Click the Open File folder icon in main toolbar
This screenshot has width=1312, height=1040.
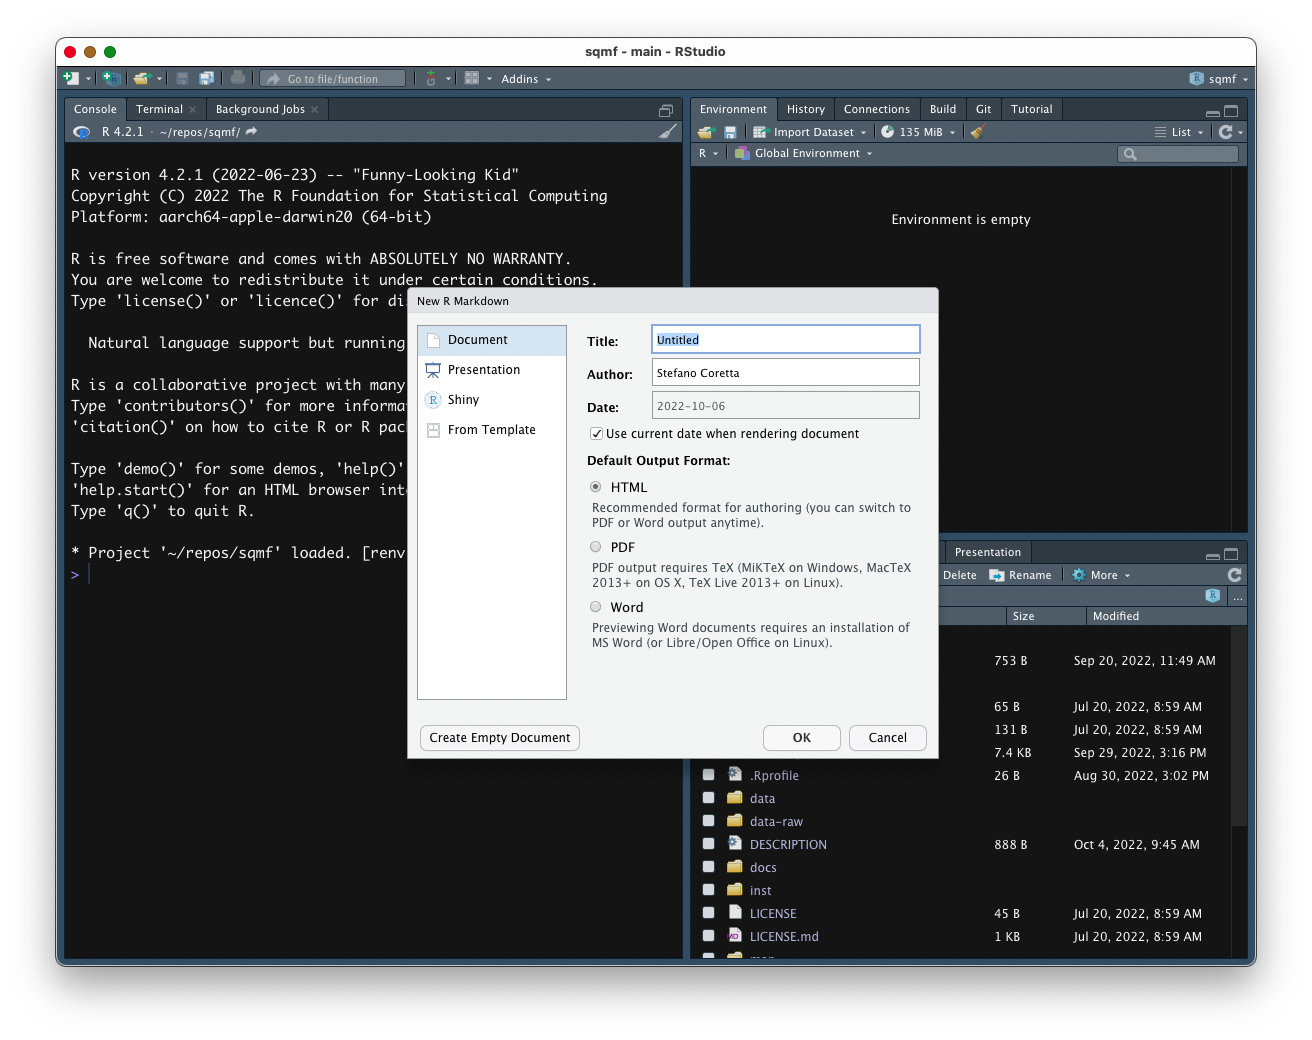(x=142, y=78)
